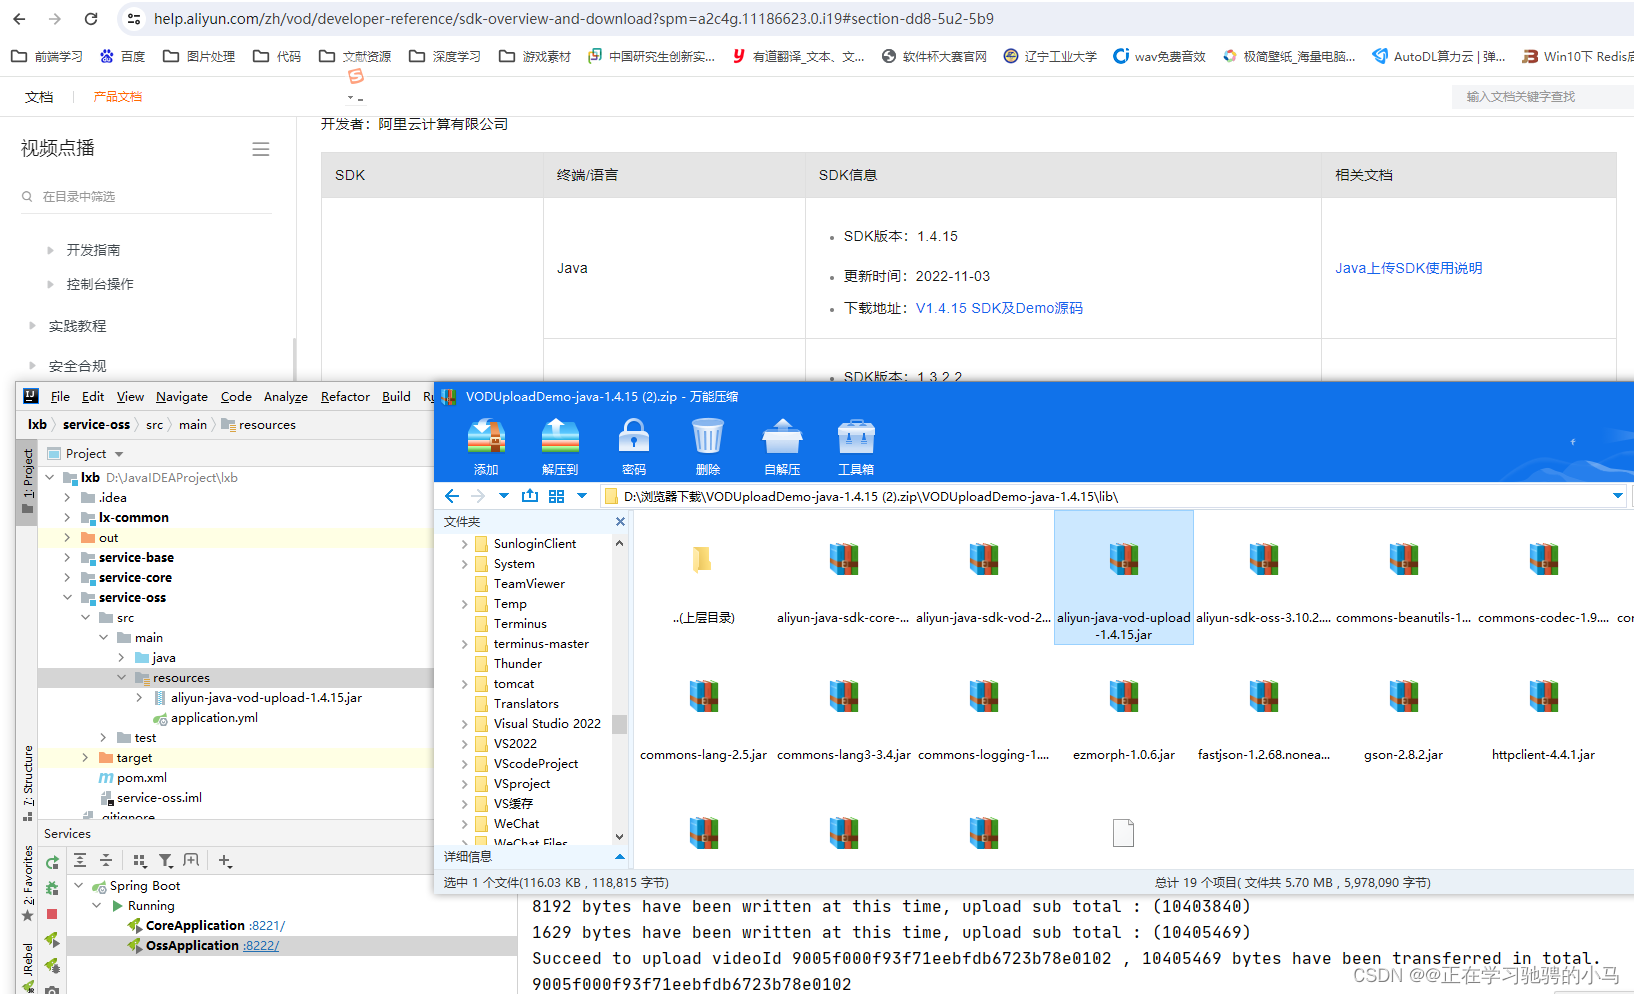Click the 产品文档 tab link
This screenshot has width=1634, height=994.
tap(118, 97)
